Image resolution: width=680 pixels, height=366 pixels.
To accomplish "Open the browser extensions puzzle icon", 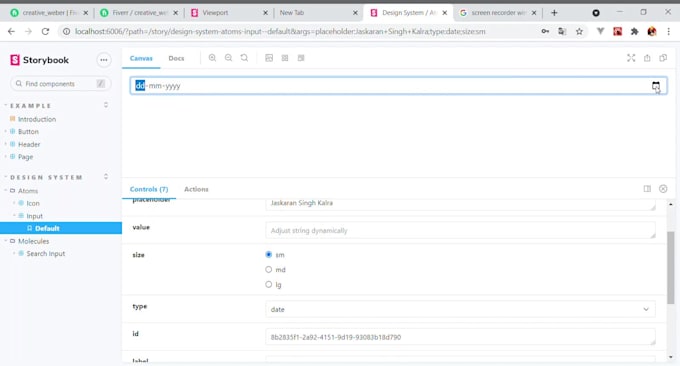I will pos(634,31).
